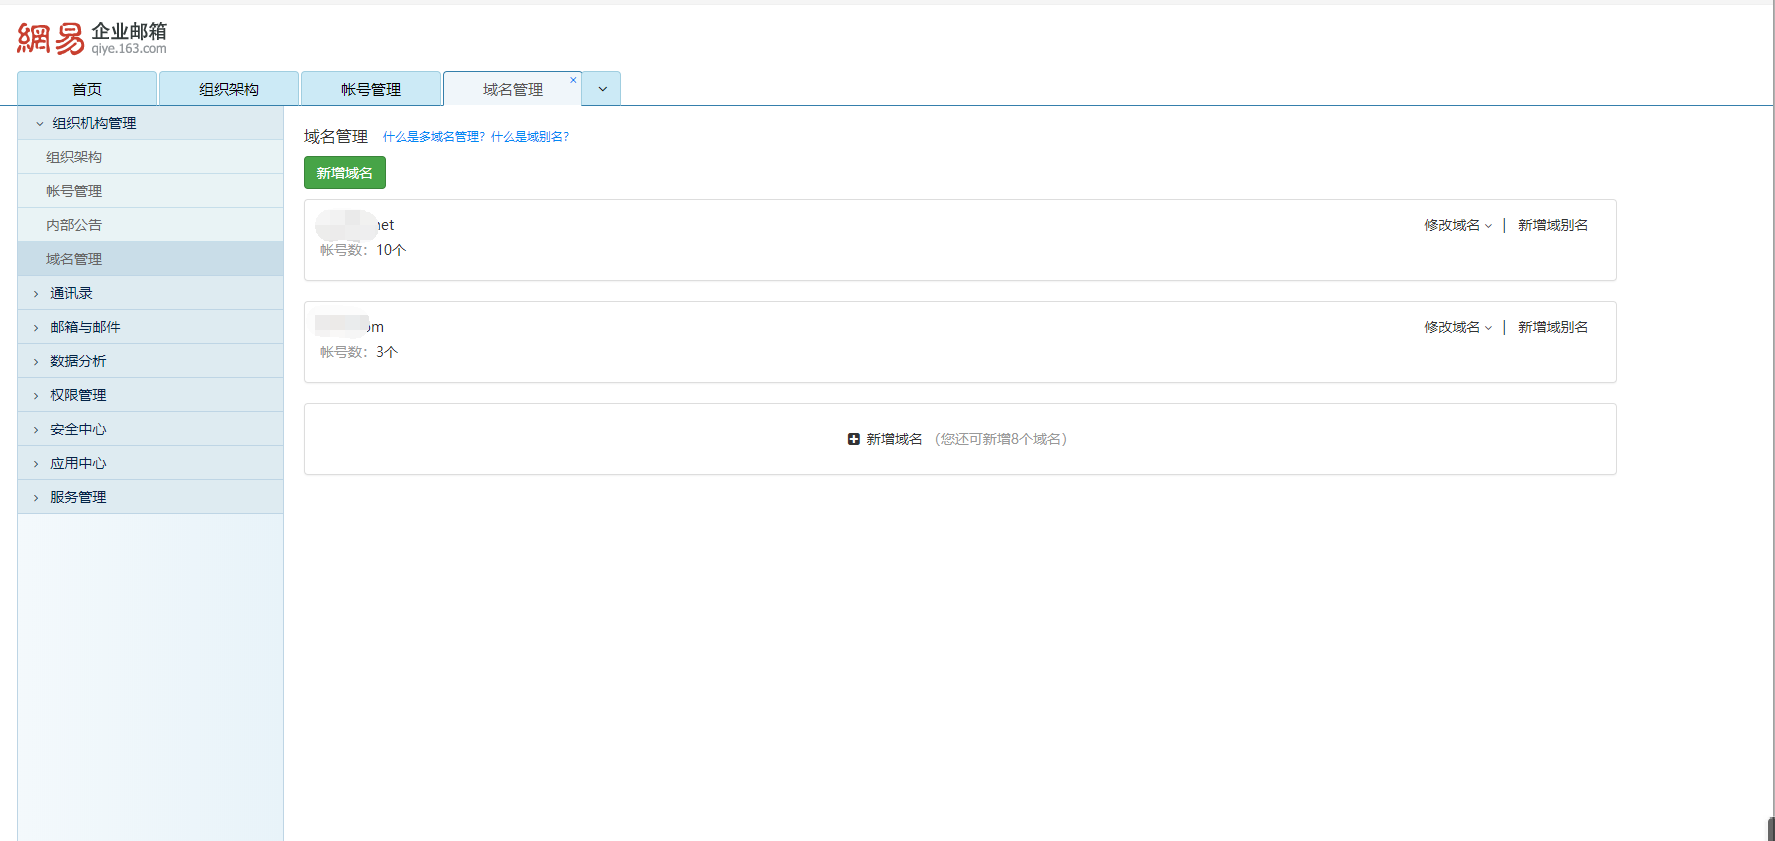Expand 修改域名 dropdown for the .net domain
Viewport: 1775px width, 841px height.
click(x=1457, y=226)
